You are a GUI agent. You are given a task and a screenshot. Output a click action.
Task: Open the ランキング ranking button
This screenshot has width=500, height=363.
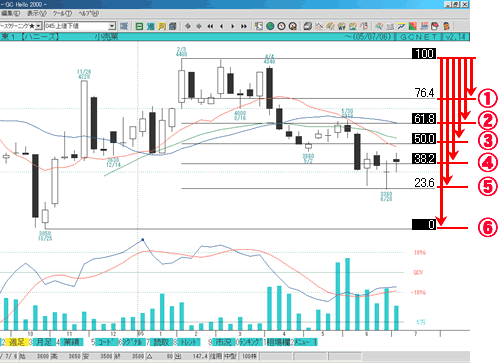click(x=251, y=342)
